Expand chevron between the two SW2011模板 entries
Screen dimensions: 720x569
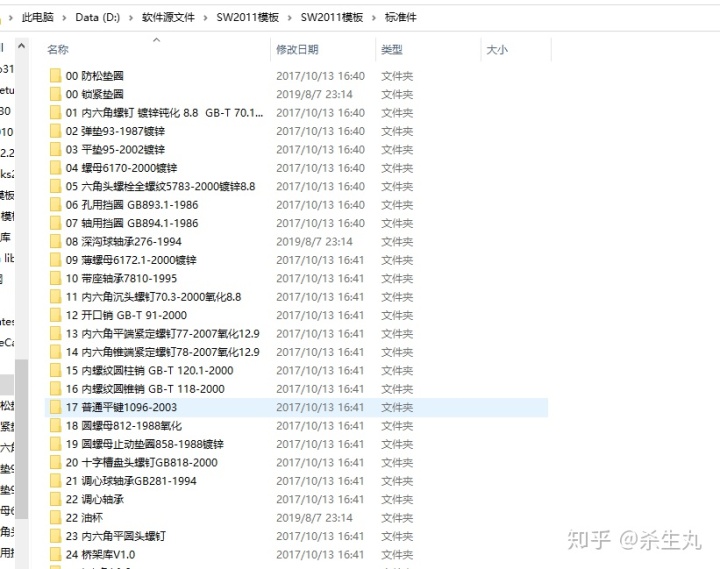tap(290, 18)
